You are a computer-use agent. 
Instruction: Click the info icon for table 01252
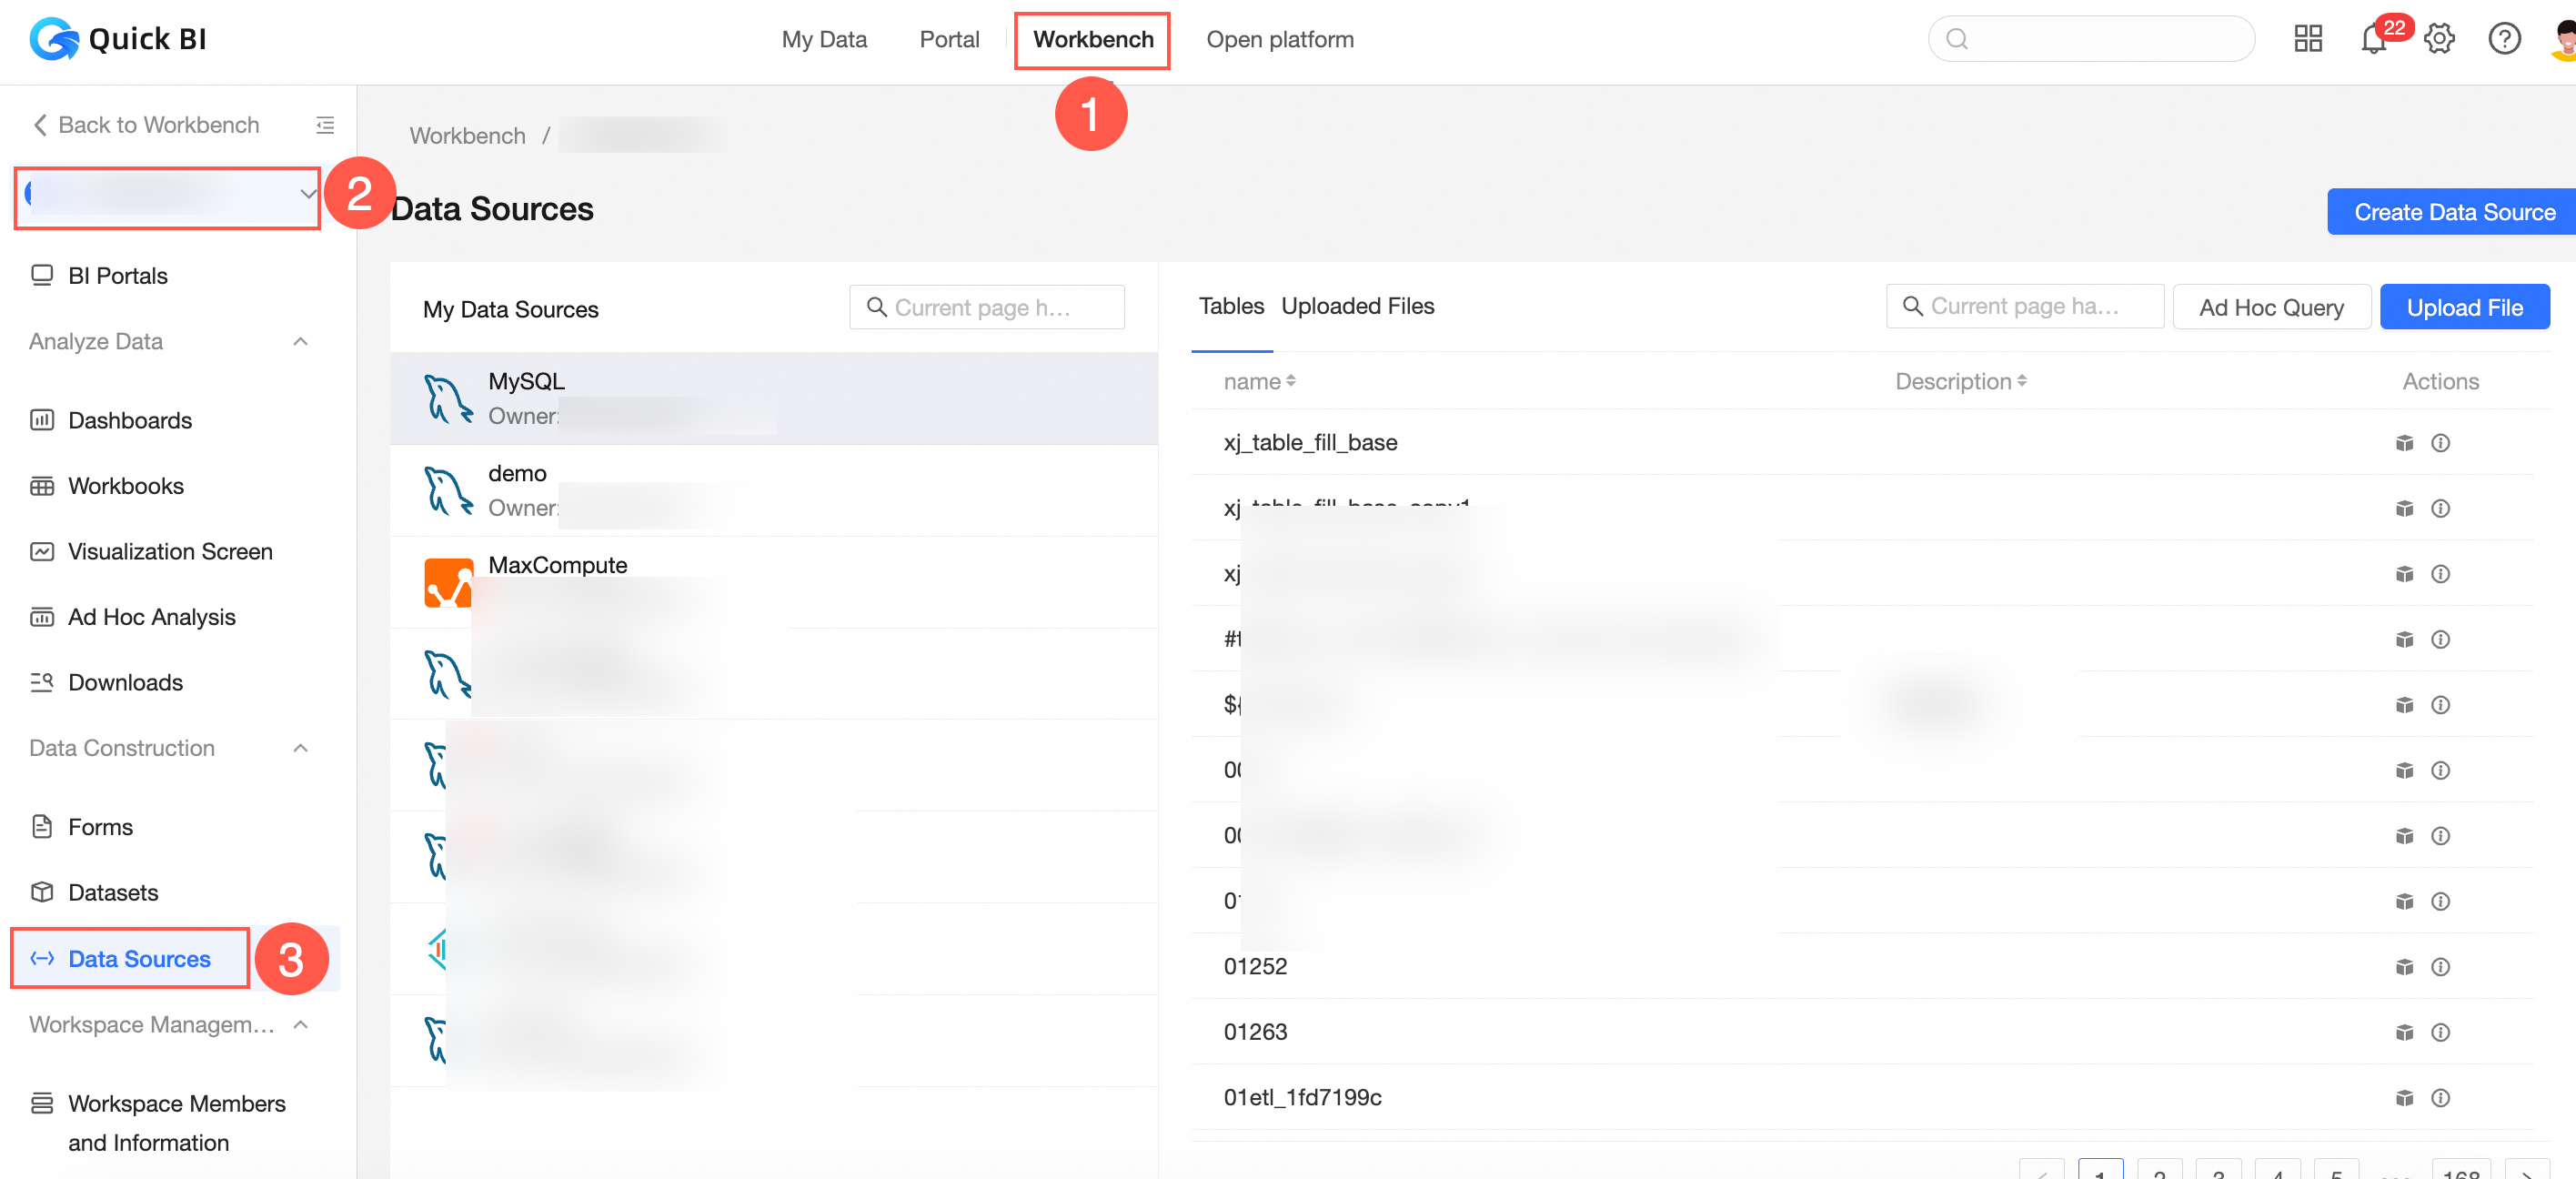click(2440, 966)
